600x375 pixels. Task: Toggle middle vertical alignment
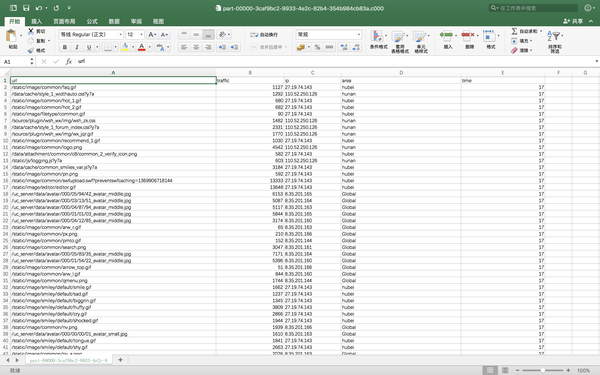pos(196,34)
